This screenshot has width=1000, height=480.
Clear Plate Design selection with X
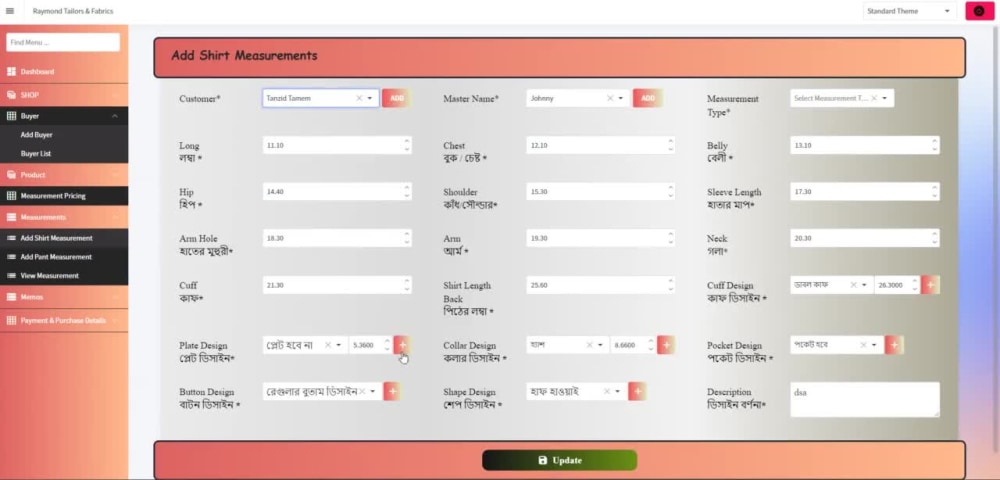point(328,345)
